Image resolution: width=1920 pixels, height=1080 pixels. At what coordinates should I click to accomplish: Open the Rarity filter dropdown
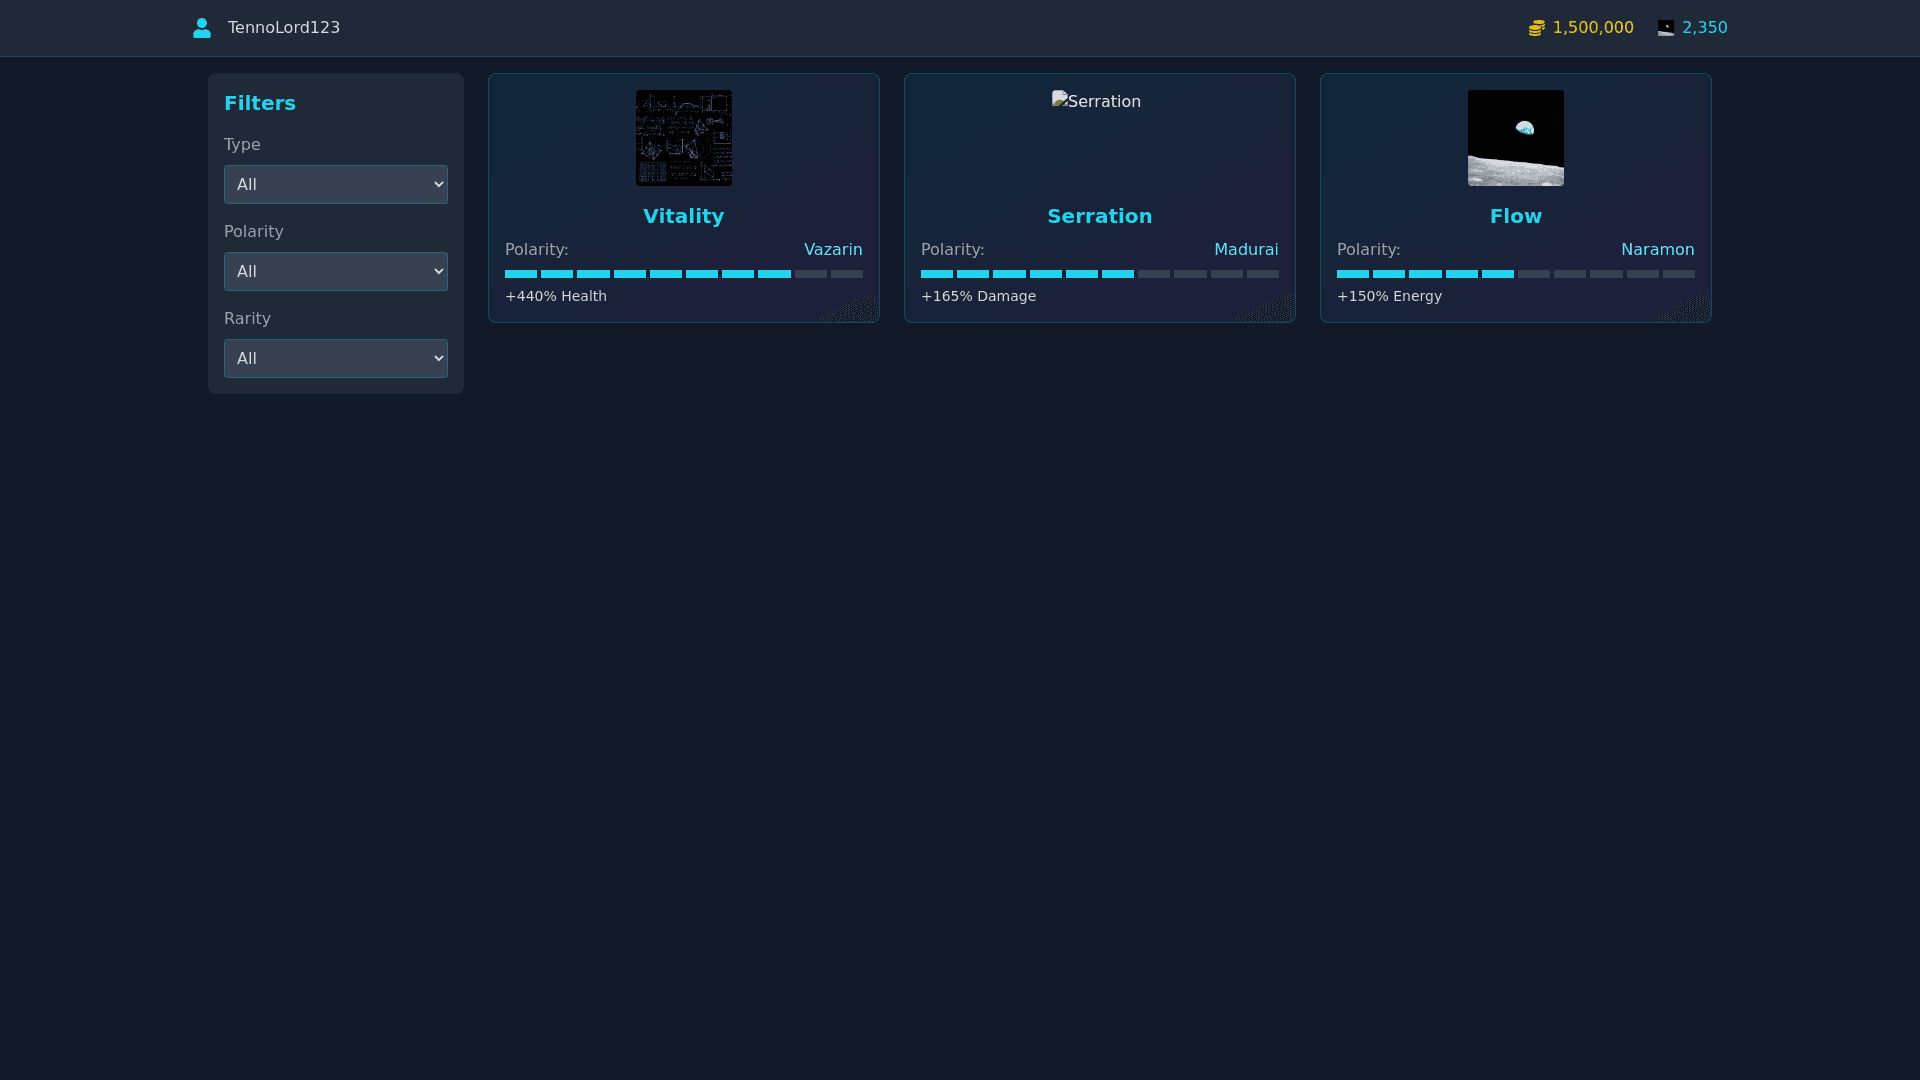pos(335,358)
